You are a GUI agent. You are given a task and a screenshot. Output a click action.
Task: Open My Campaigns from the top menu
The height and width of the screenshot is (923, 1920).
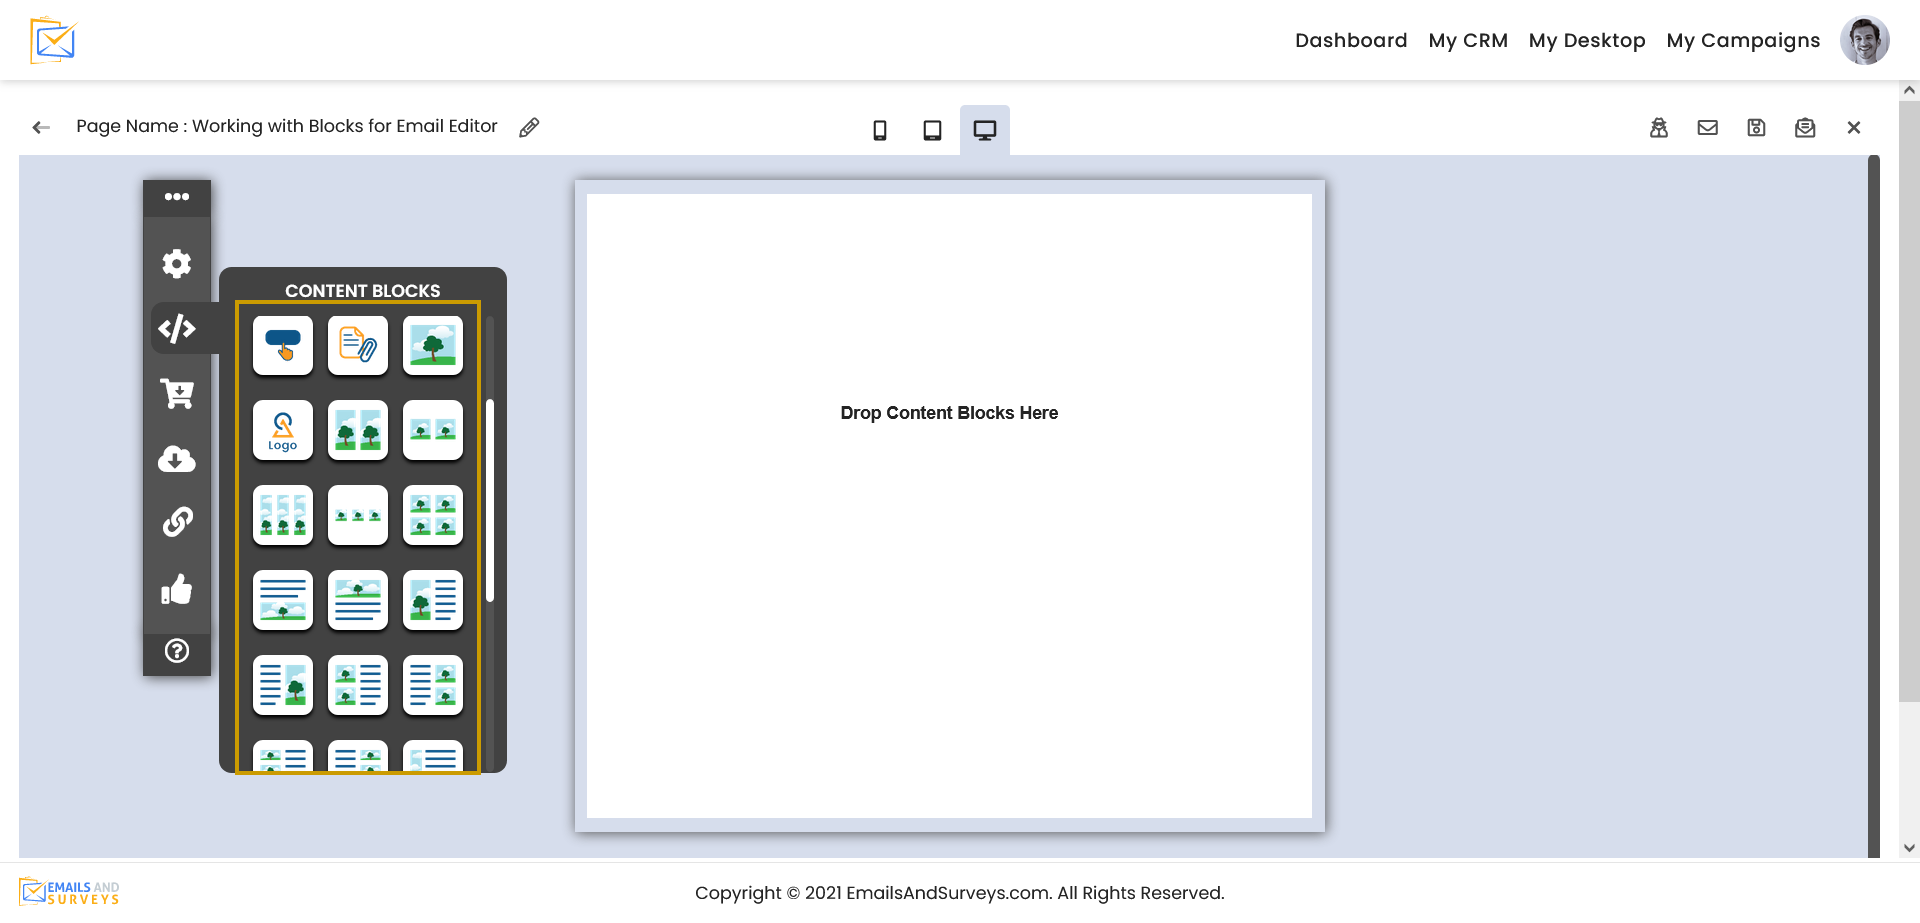(1743, 40)
